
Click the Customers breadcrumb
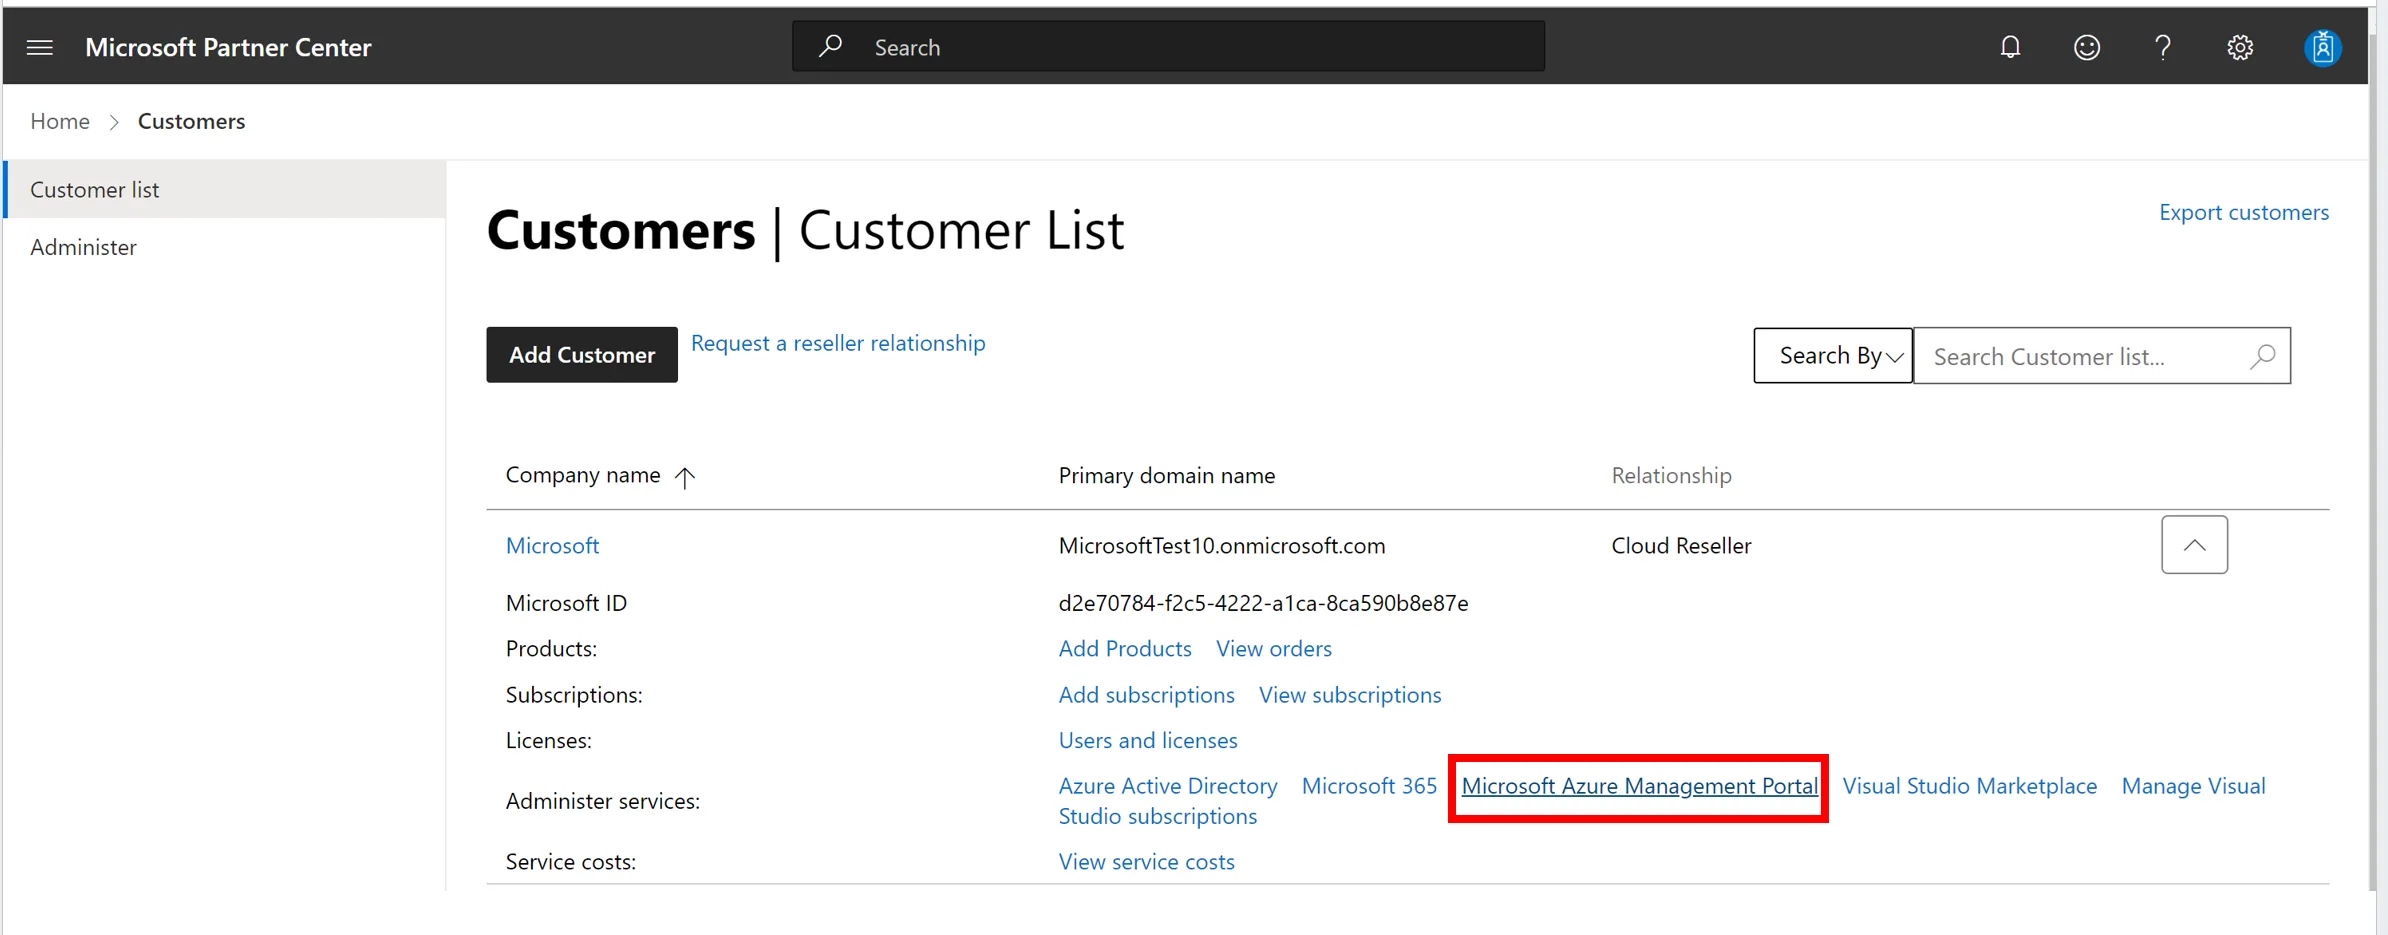pos(191,121)
